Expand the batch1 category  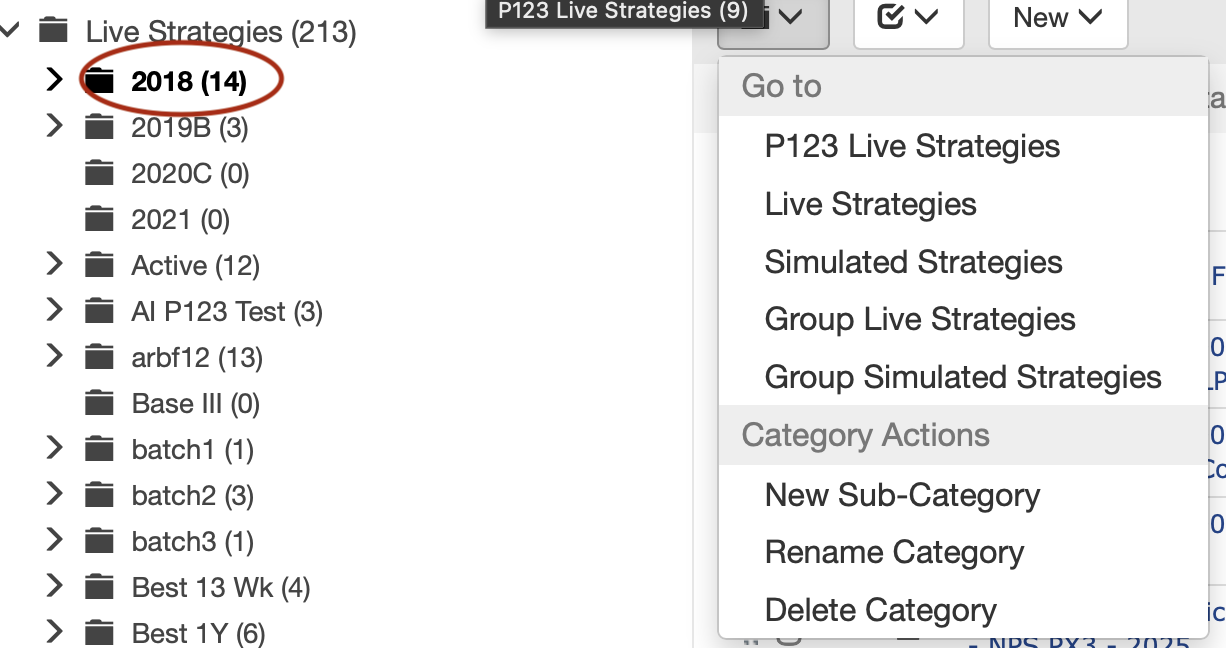point(55,449)
